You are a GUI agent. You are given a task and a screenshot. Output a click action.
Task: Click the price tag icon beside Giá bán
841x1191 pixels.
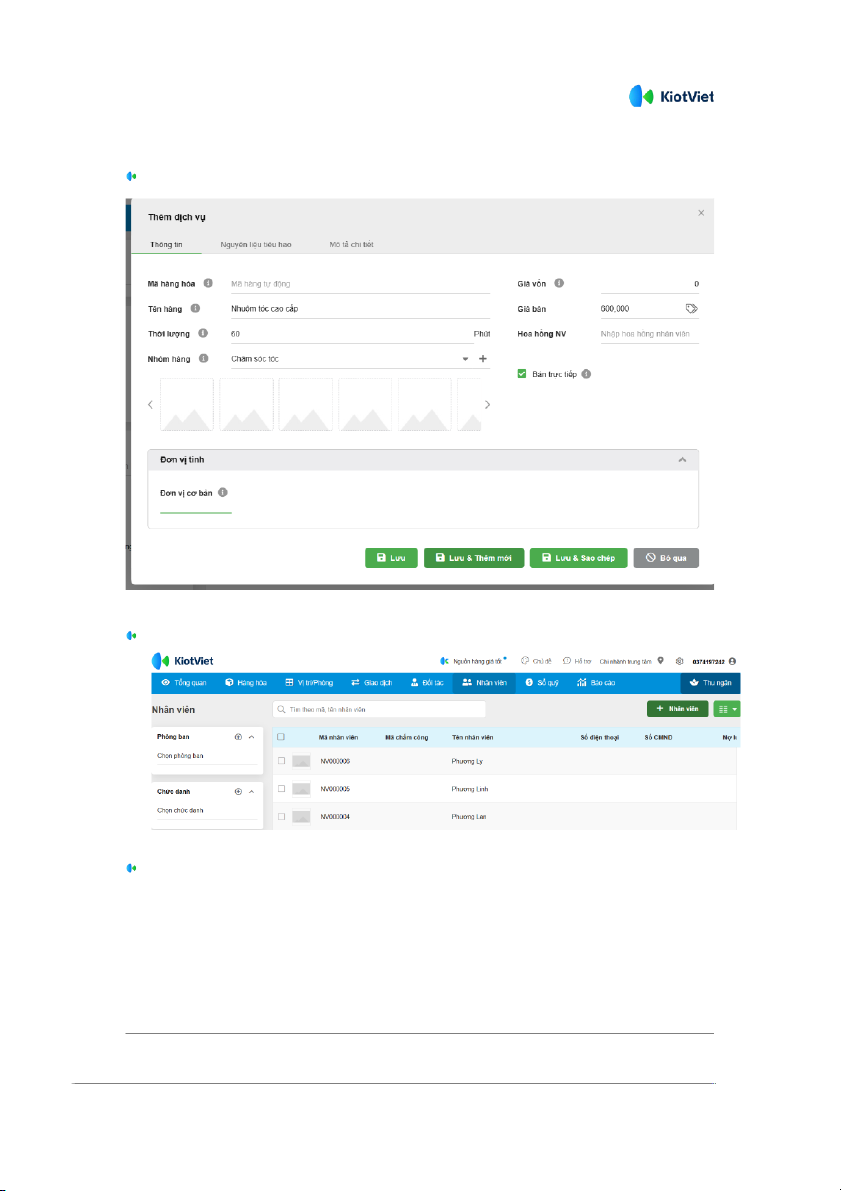(x=691, y=309)
